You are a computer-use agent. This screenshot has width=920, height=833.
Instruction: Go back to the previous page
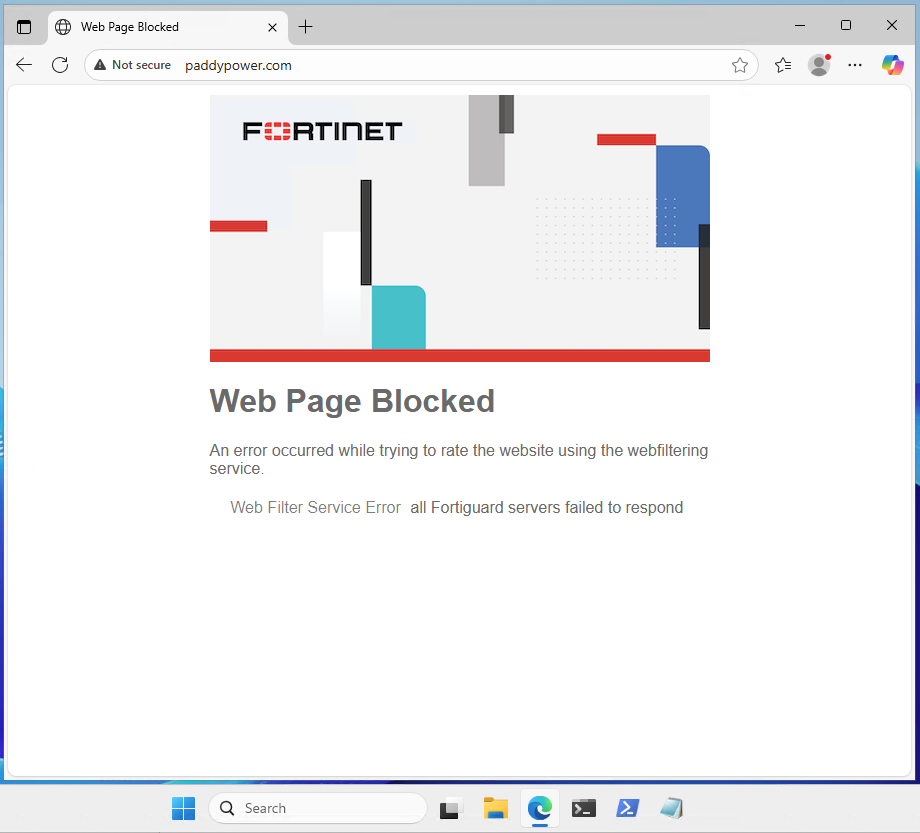click(24, 65)
